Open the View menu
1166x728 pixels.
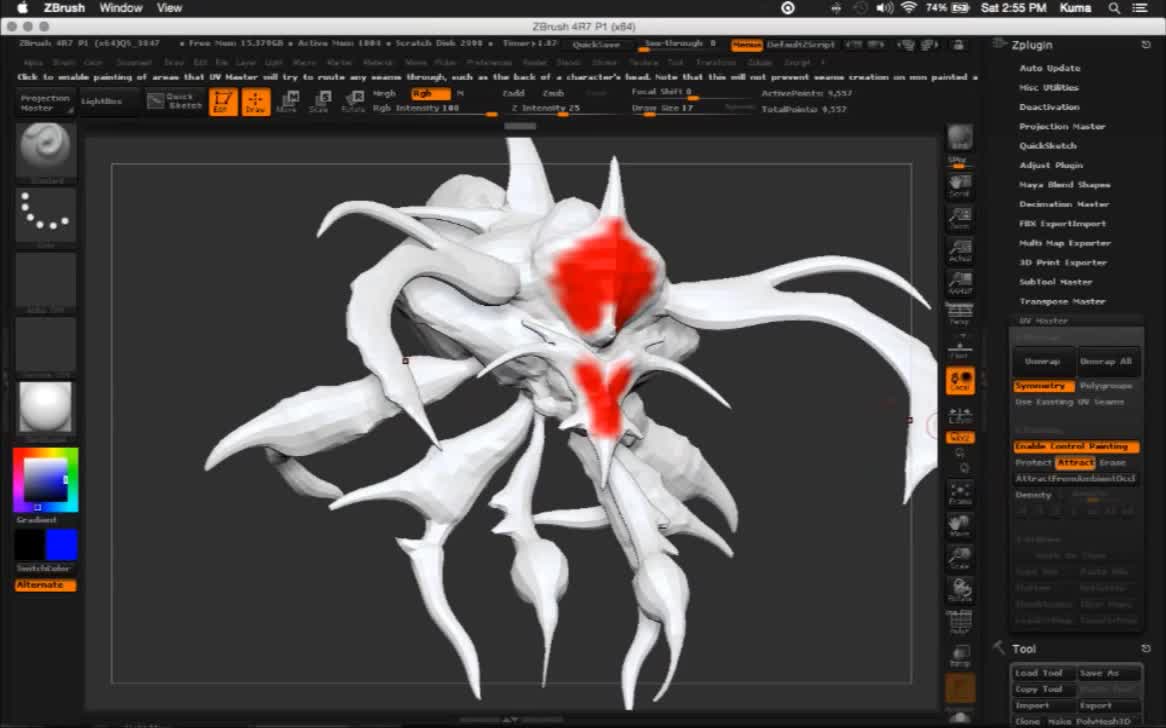point(169,8)
